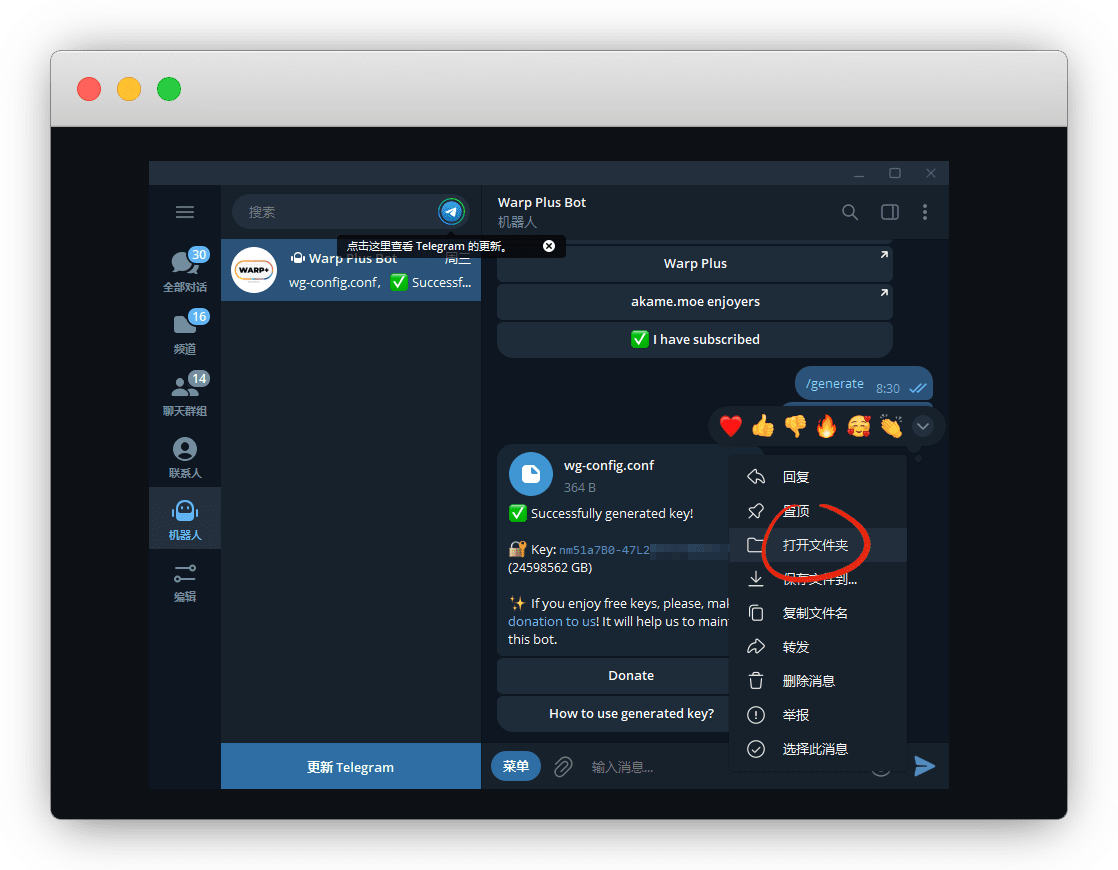Click the green macOS zoom button

[x=169, y=89]
